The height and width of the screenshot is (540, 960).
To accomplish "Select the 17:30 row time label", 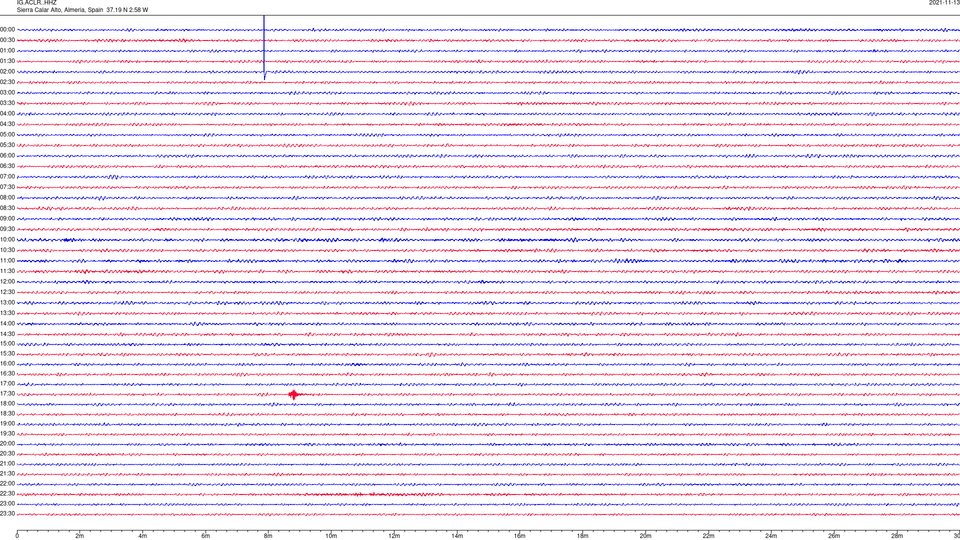I will [x=7, y=393].
